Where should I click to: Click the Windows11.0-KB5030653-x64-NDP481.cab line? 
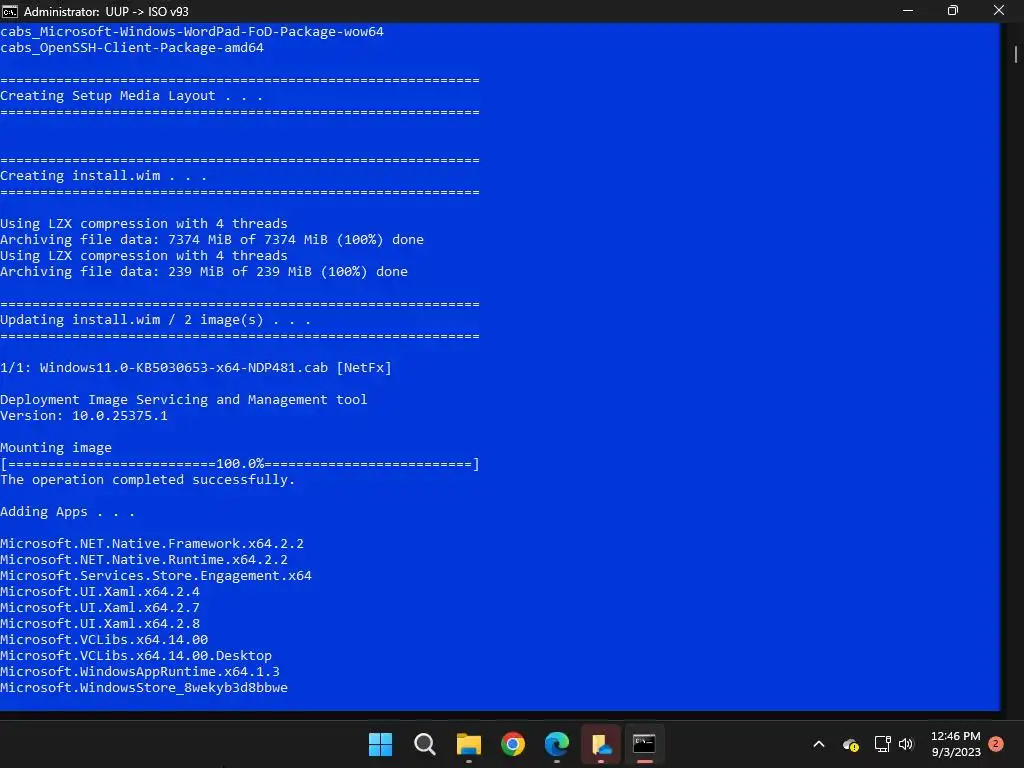click(196, 368)
